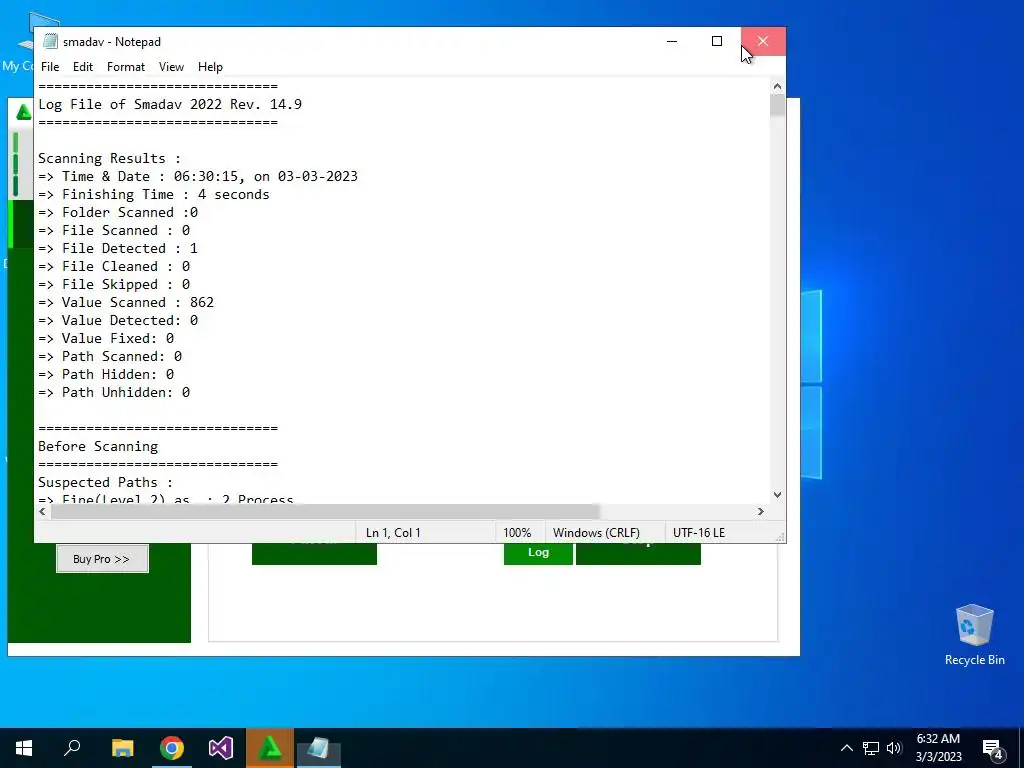Viewport: 1024px width, 768px height.
Task: Click the 'Value Detected: 0' line
Action: [118, 321]
